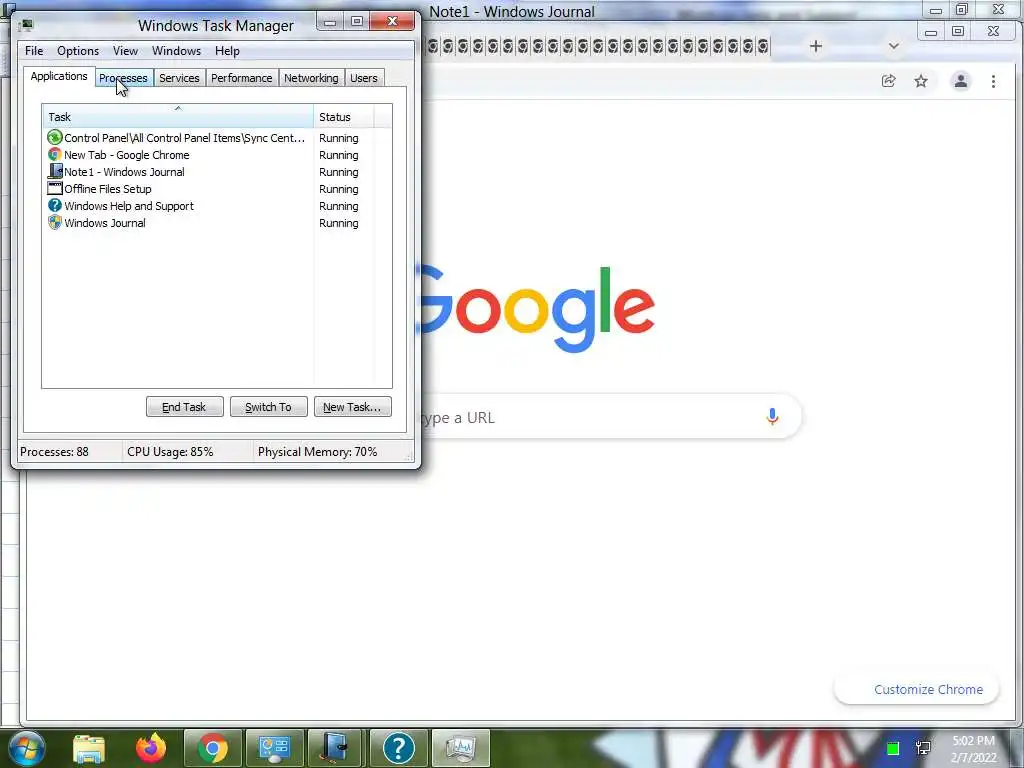This screenshot has width=1024, height=768.
Task: Select the 'Windows Help and Support' task text
Action: [129, 206]
